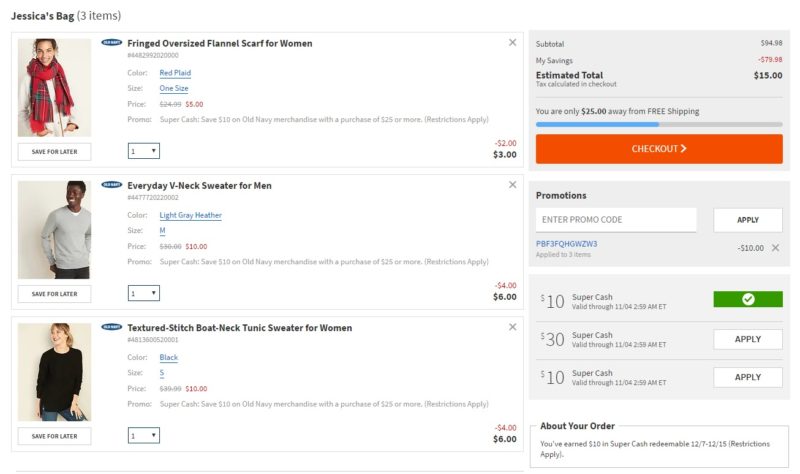Open the quantity dropdown for men's V-Neck sweater

click(x=143, y=293)
